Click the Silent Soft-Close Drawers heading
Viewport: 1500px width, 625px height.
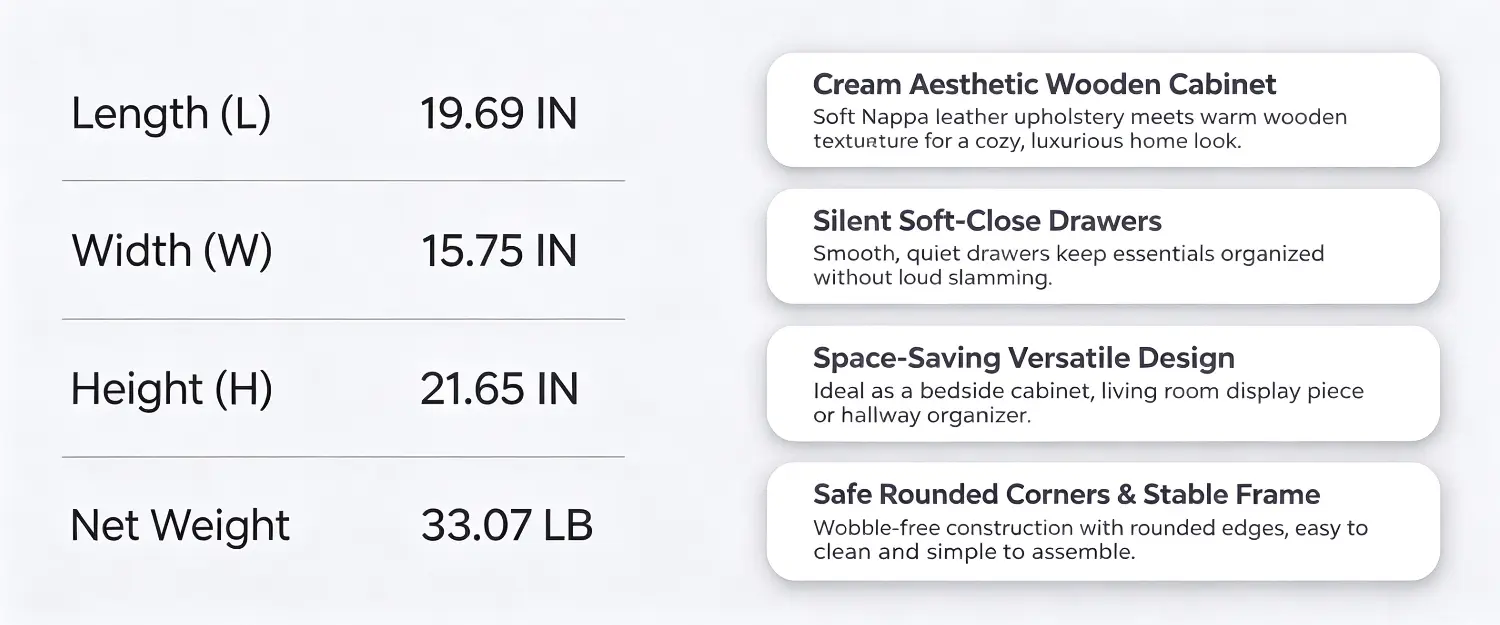coord(987,221)
